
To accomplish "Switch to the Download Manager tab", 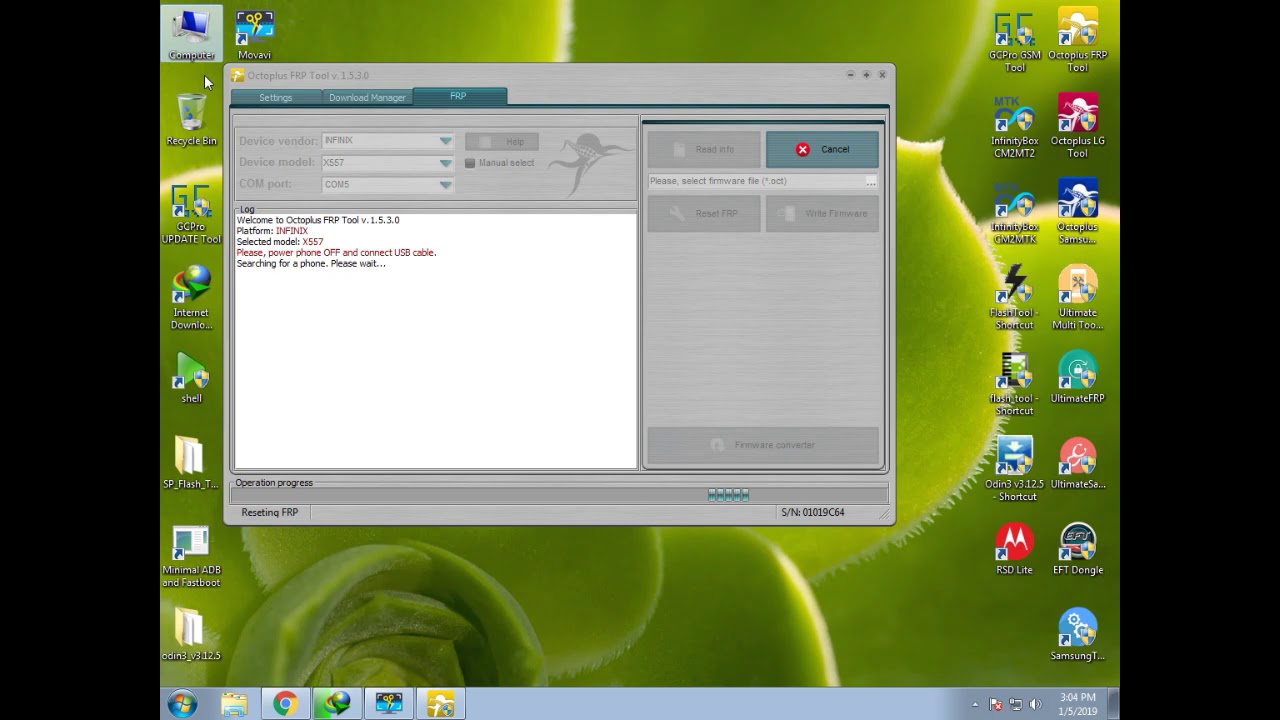I will click(367, 97).
